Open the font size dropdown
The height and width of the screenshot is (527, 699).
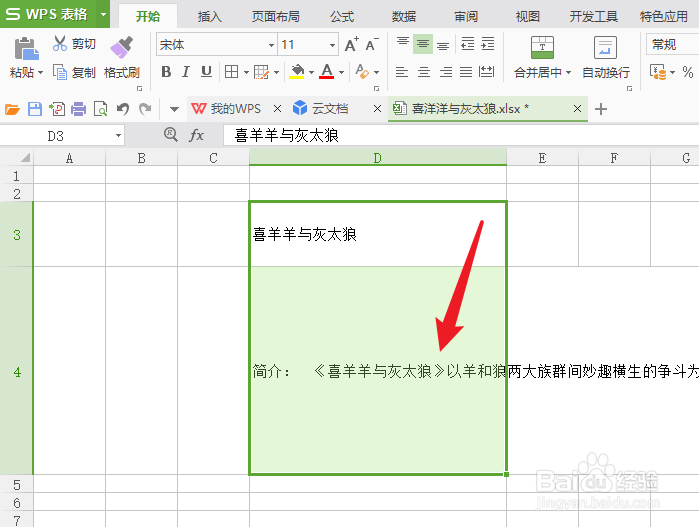click(x=332, y=45)
